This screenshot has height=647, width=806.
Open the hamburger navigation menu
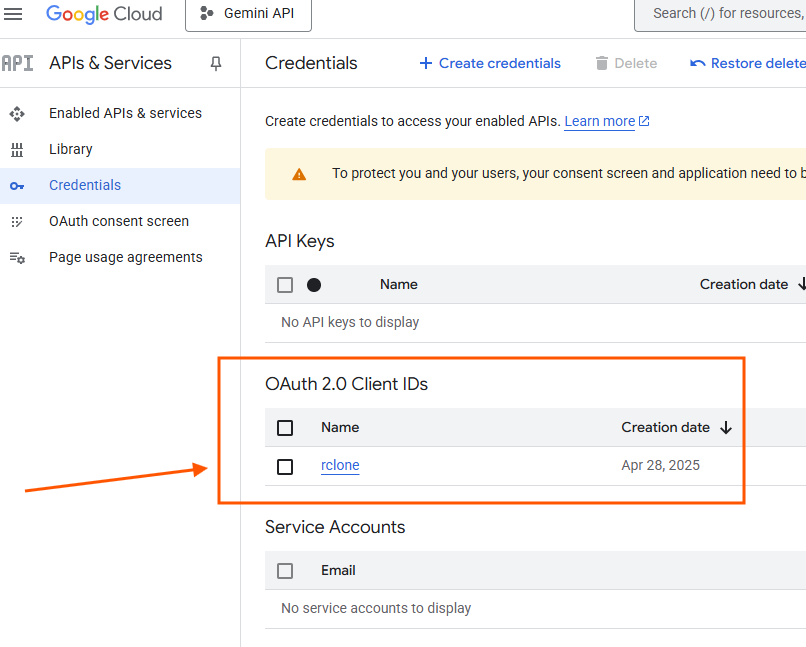[x=13, y=14]
